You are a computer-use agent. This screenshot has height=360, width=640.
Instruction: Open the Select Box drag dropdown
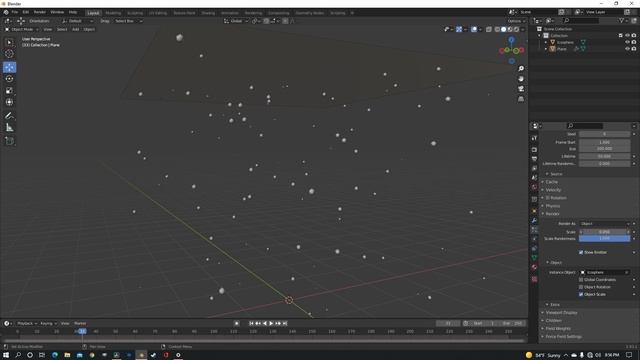[128, 21]
